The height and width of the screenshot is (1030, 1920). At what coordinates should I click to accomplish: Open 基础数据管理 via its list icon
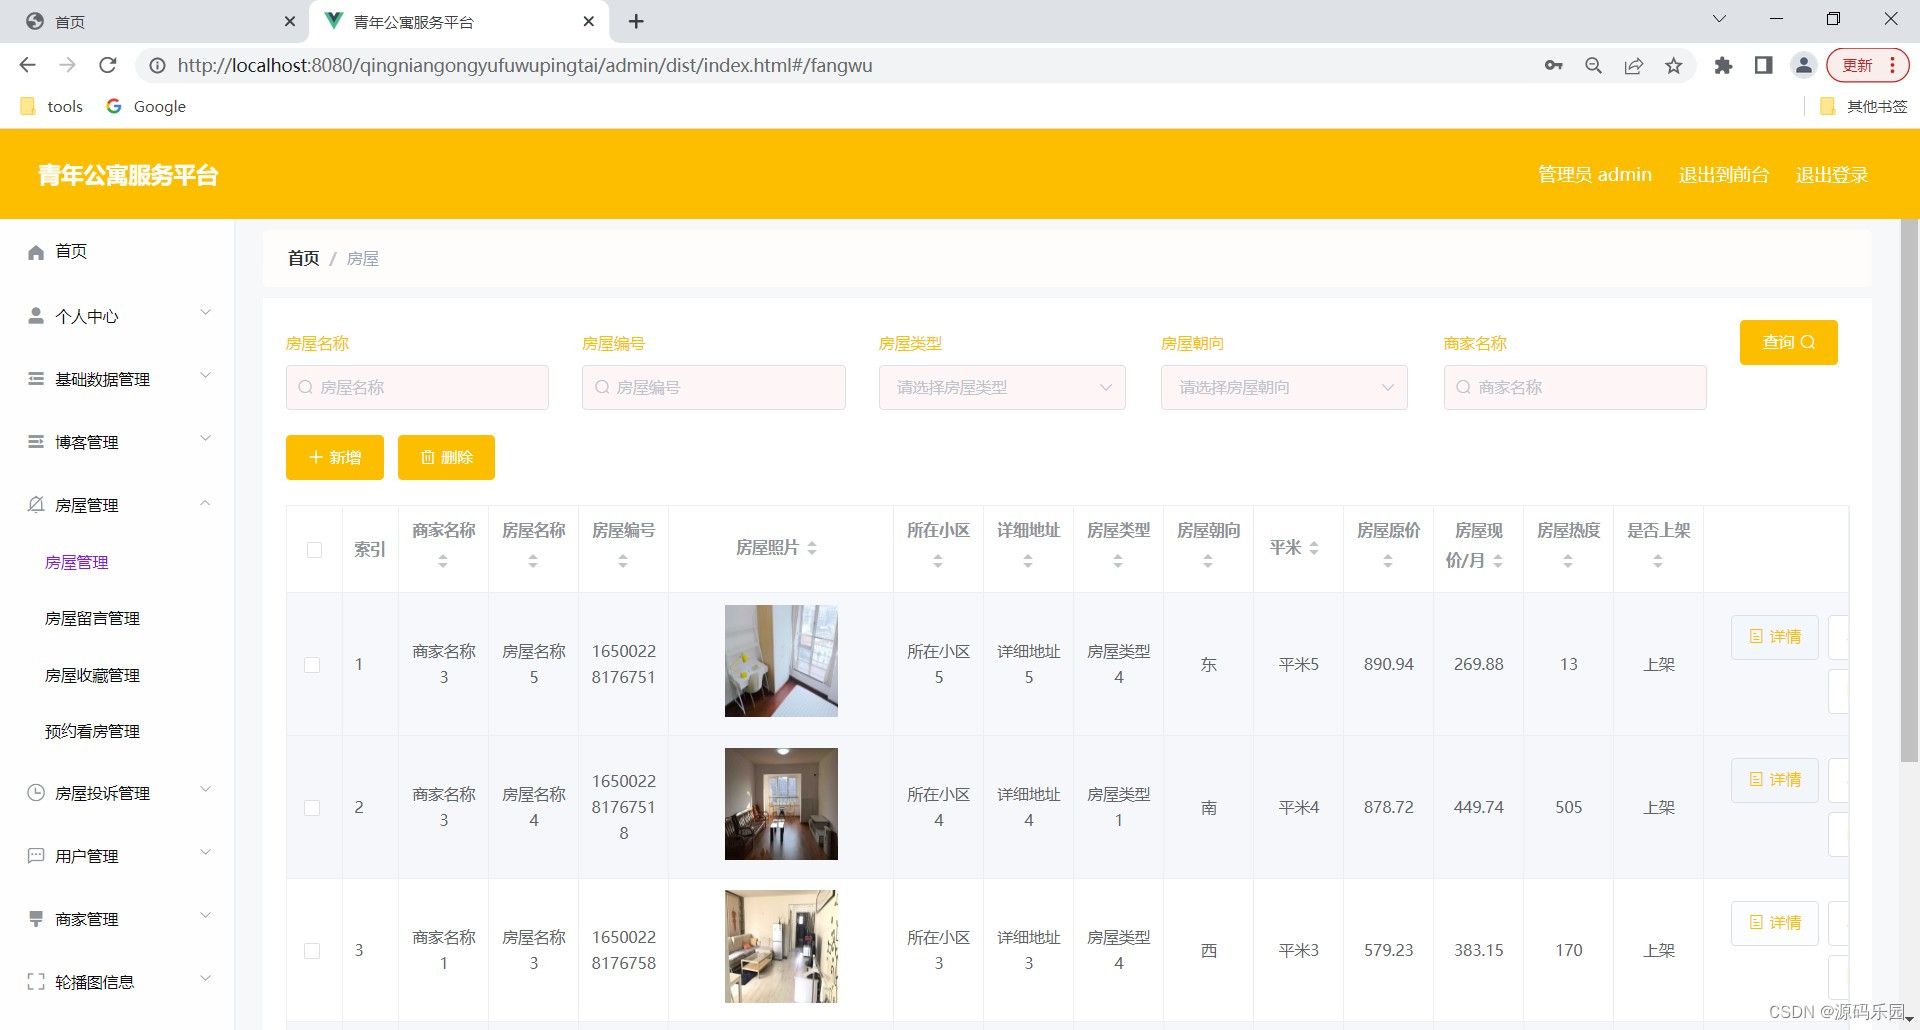36,379
